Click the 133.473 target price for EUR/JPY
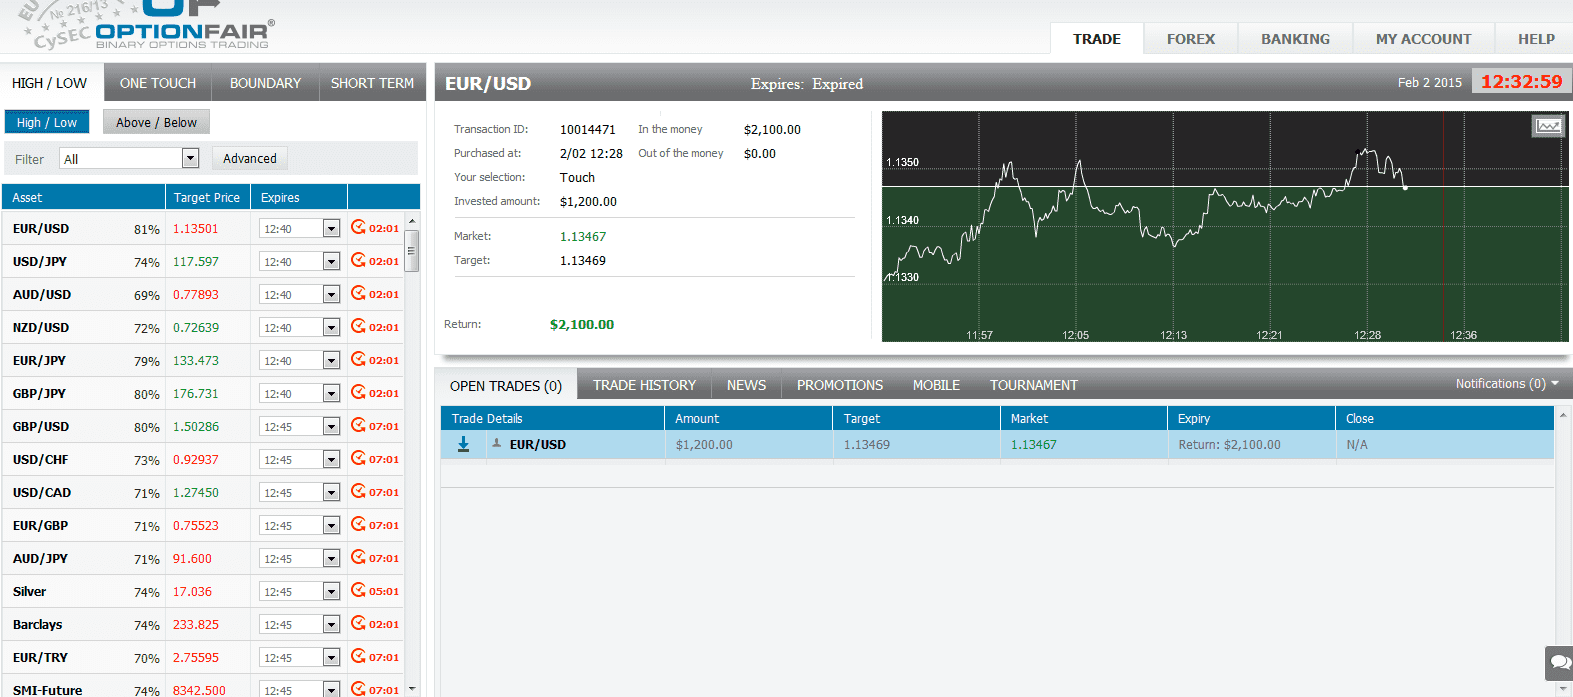The image size is (1573, 697). coord(196,360)
